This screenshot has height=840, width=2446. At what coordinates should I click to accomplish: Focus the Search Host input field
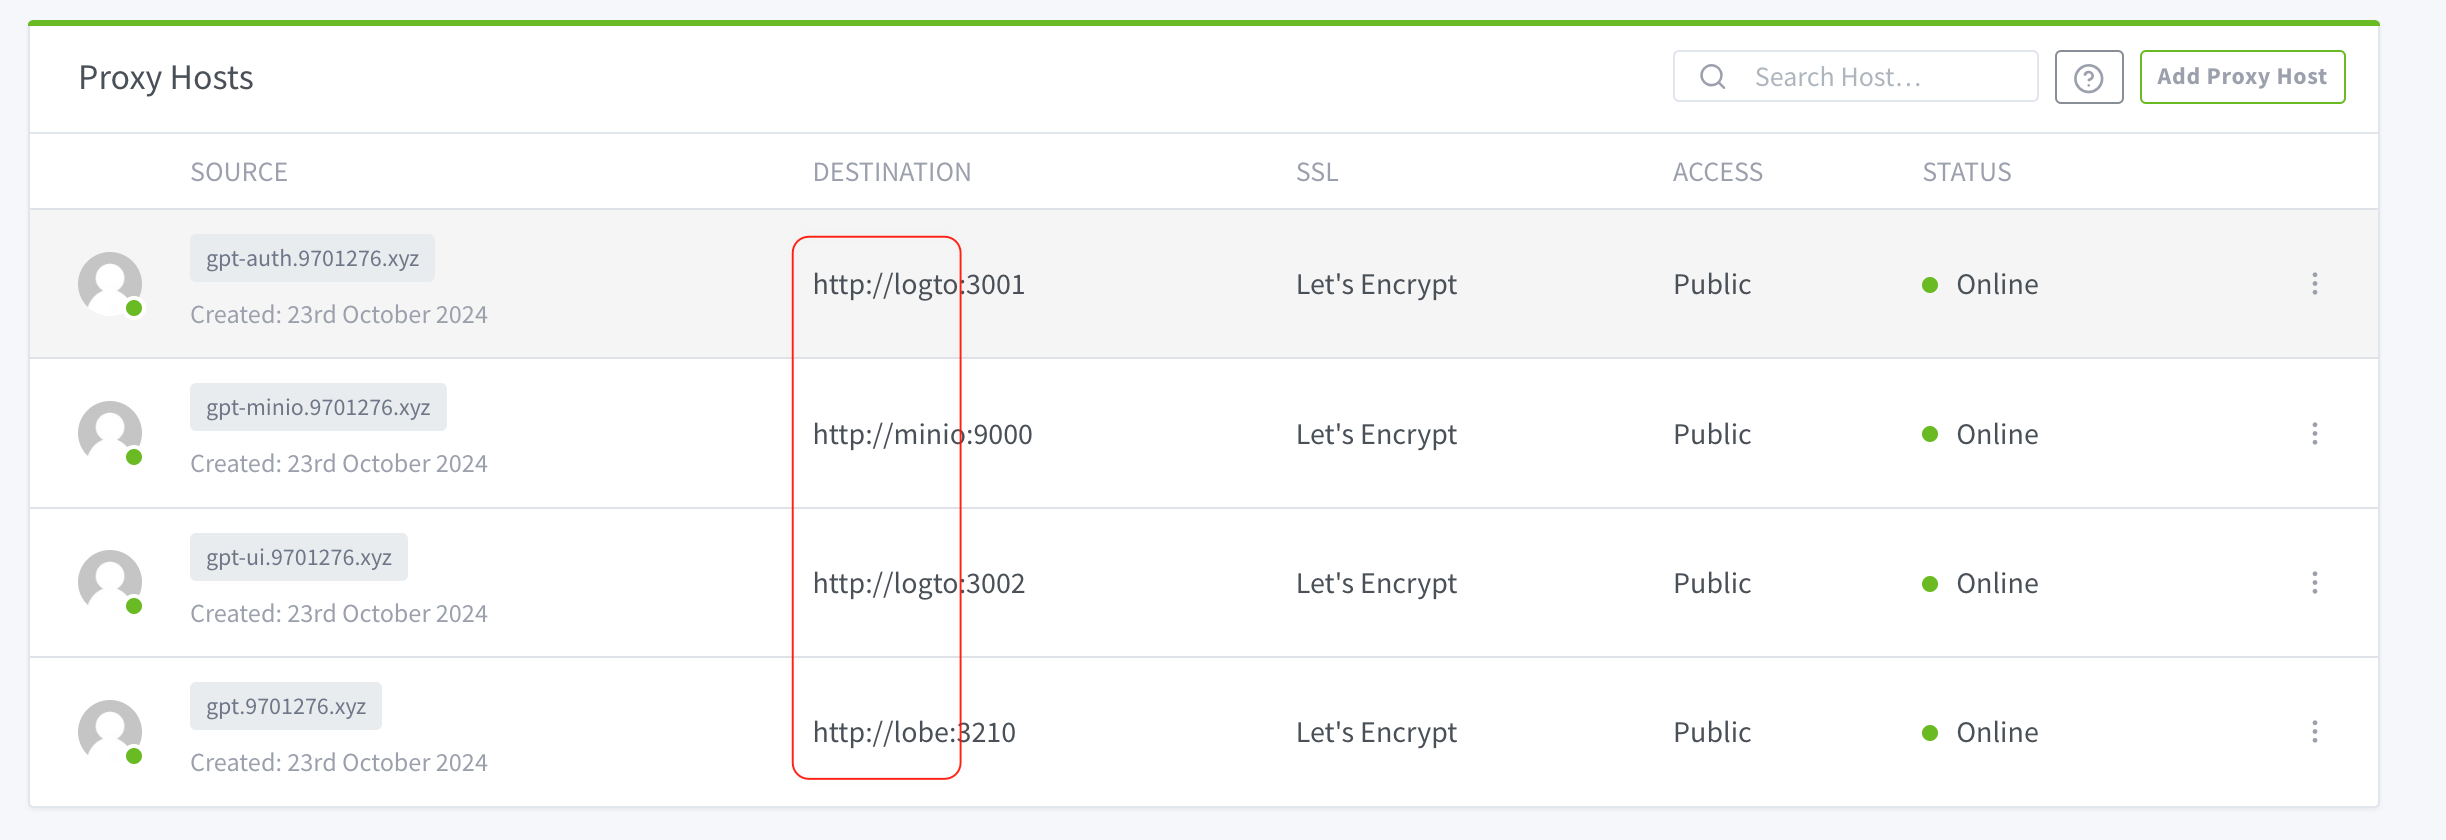1856,77
